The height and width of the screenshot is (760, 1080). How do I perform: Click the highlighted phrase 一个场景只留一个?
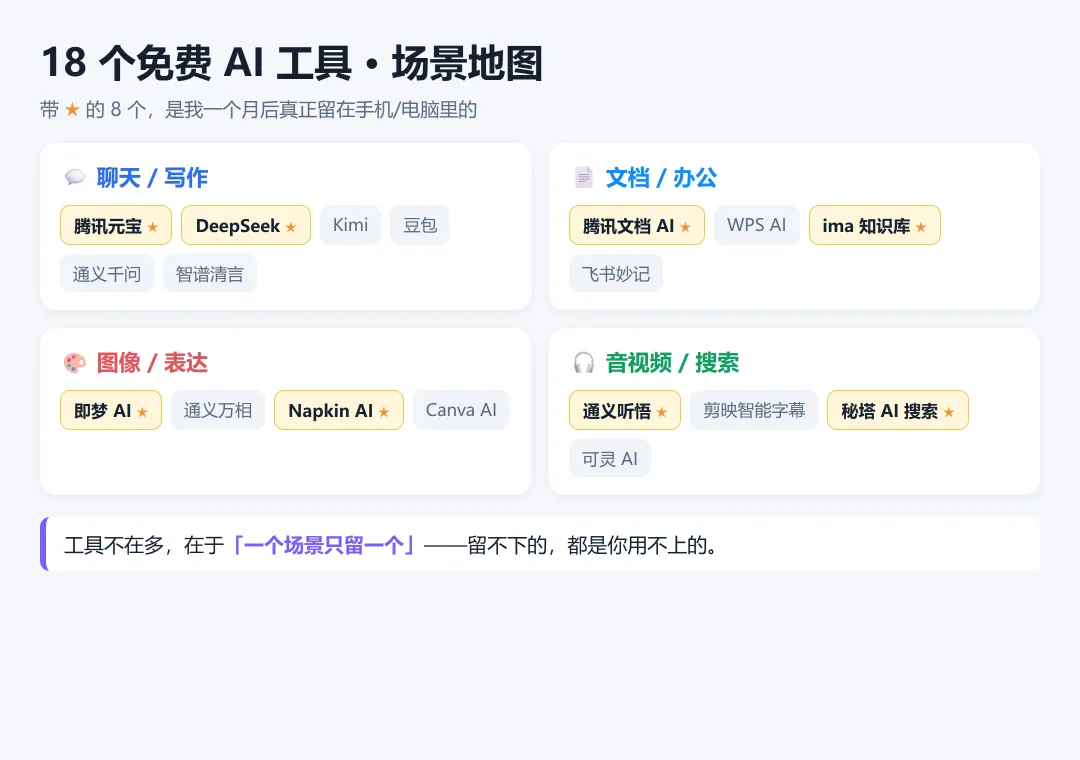click(324, 546)
